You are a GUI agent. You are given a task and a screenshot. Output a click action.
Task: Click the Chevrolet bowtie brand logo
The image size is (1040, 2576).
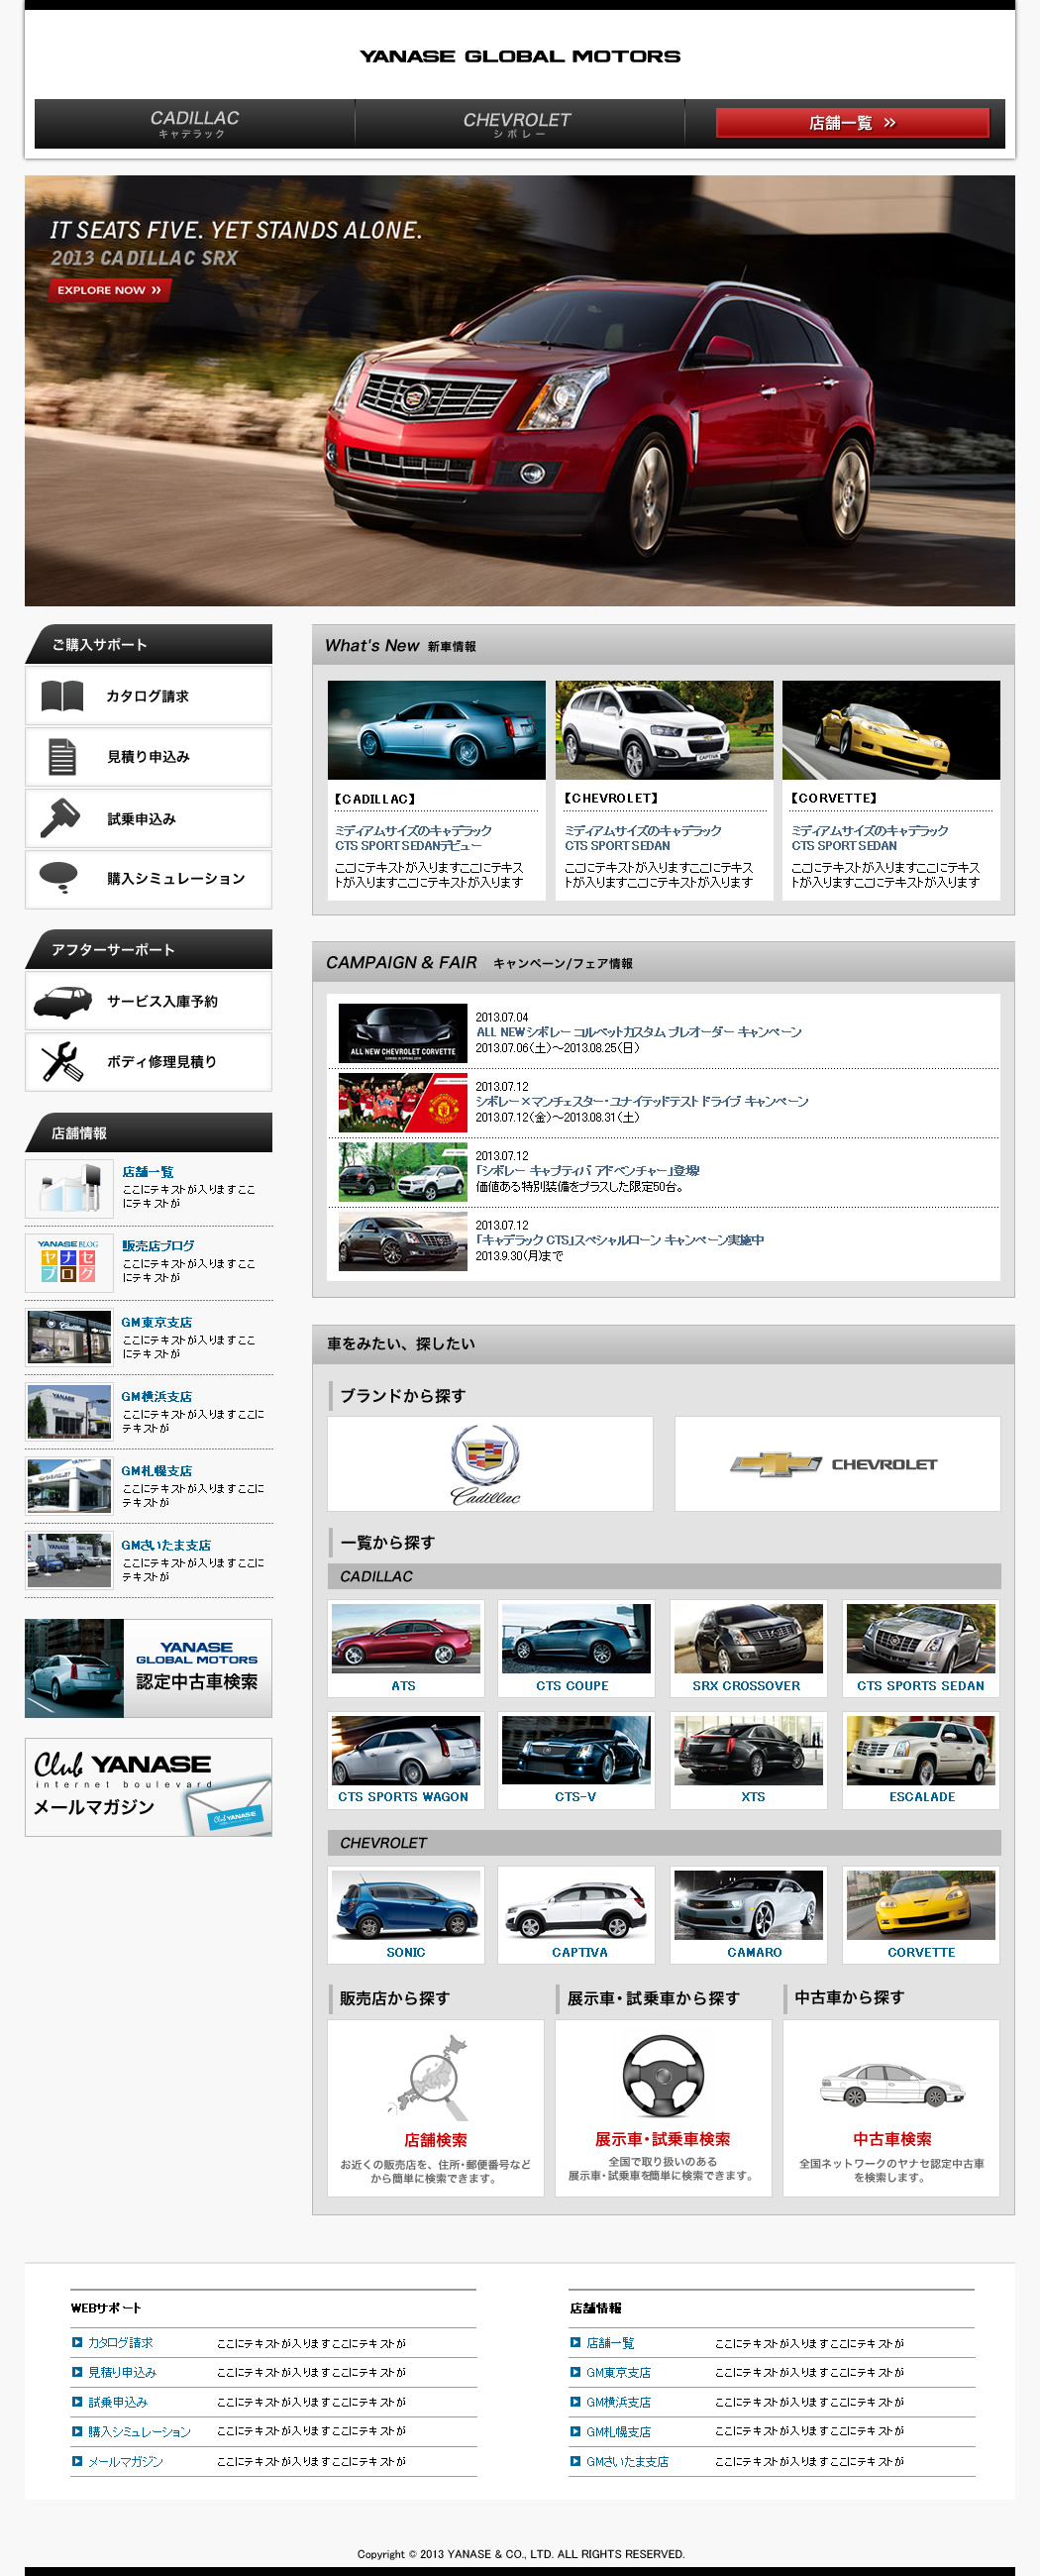pyautogui.click(x=776, y=1464)
